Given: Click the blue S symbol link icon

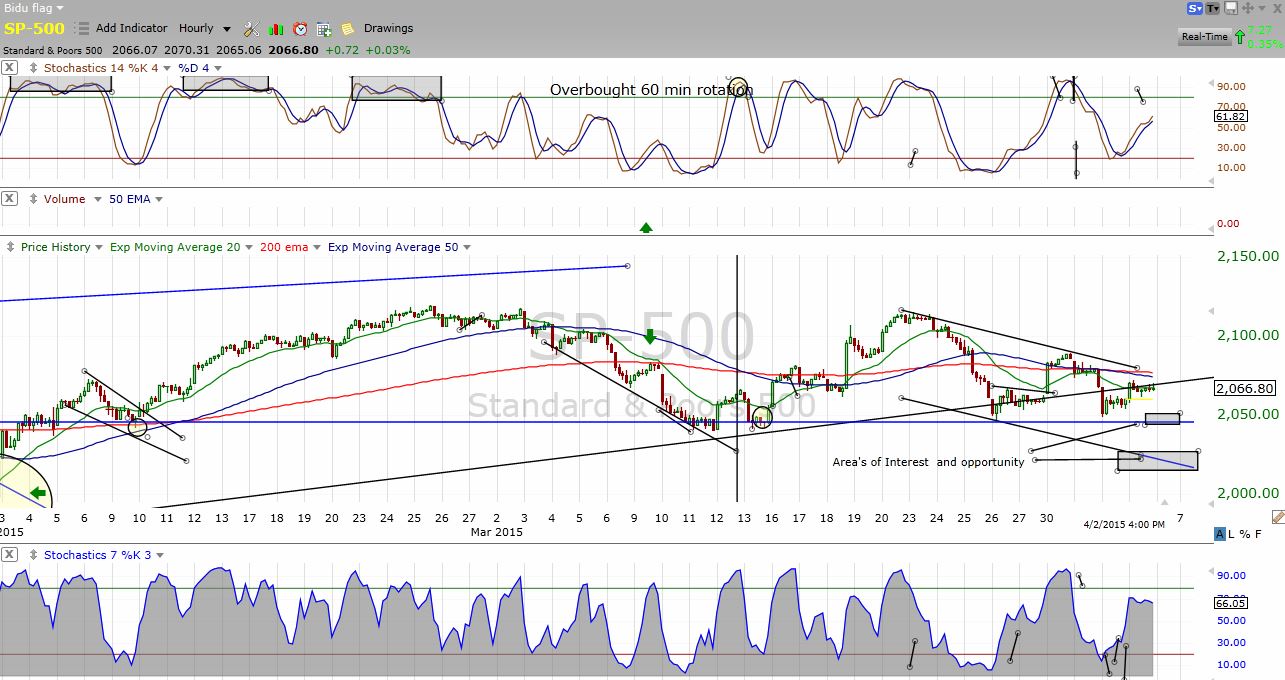Looking at the screenshot, I should pyautogui.click(x=1194, y=8).
